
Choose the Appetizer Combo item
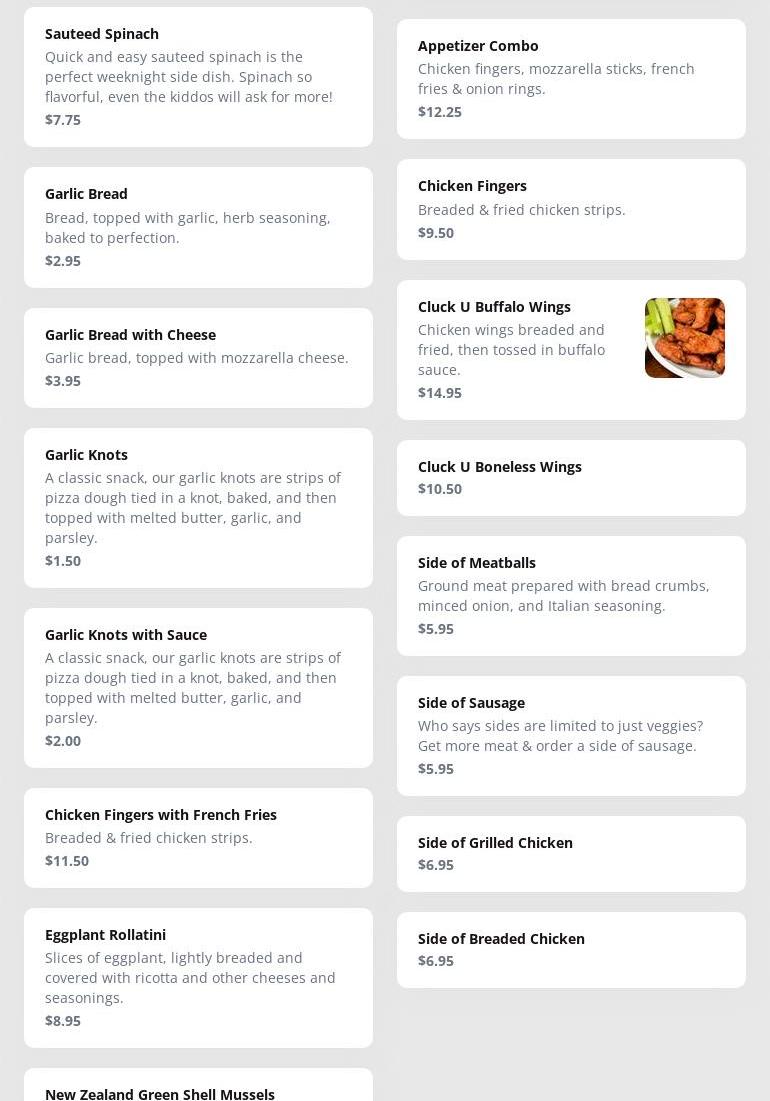(x=571, y=79)
